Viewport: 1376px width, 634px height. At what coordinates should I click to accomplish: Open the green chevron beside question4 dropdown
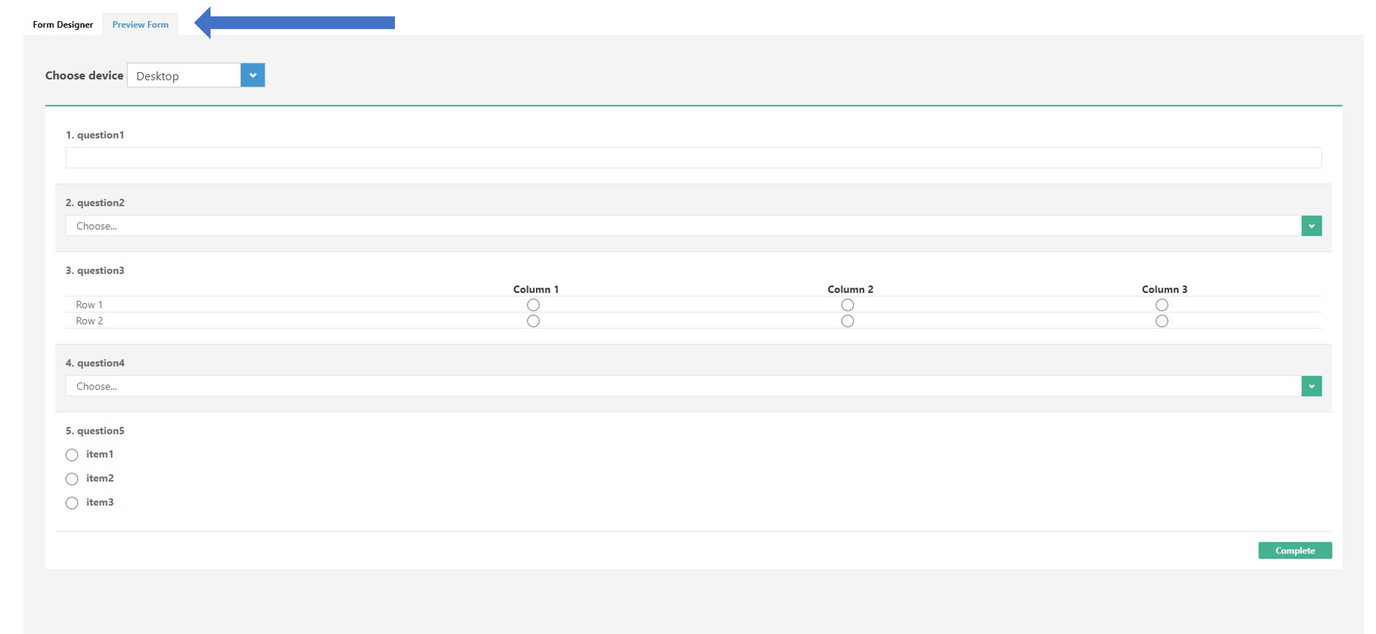1311,385
